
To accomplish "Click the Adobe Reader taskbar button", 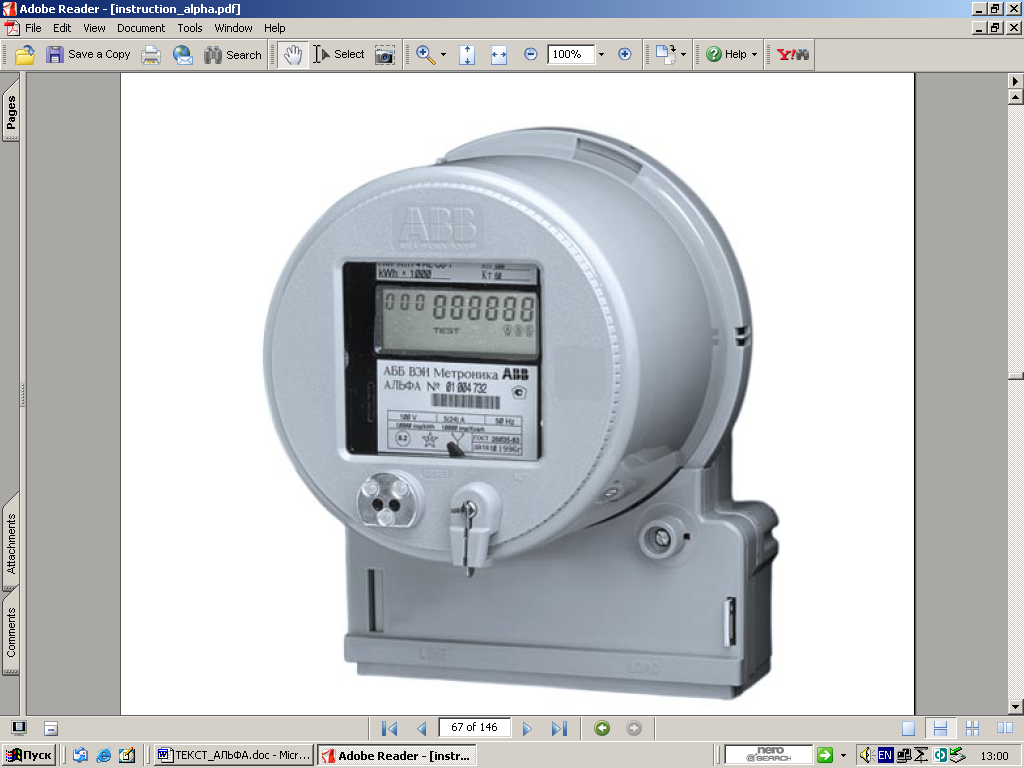I will (397, 756).
